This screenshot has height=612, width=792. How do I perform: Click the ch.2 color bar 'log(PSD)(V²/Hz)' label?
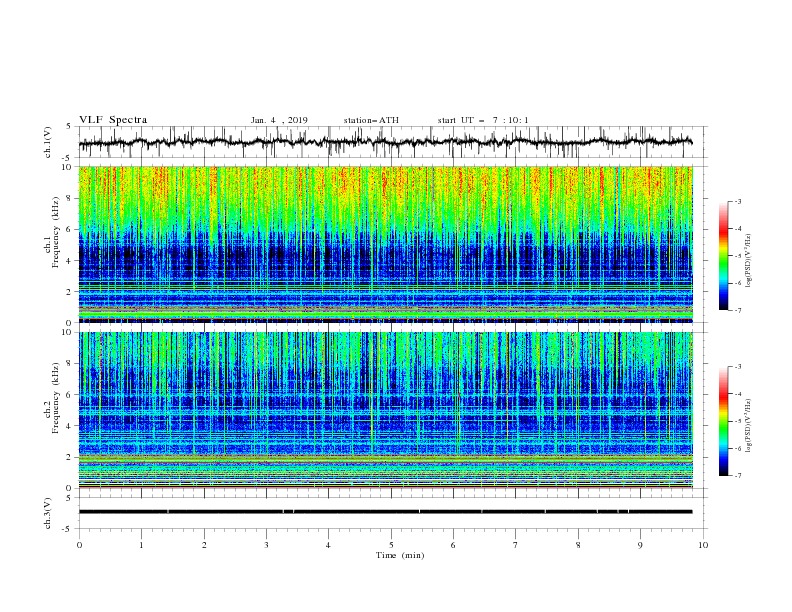tap(749, 426)
